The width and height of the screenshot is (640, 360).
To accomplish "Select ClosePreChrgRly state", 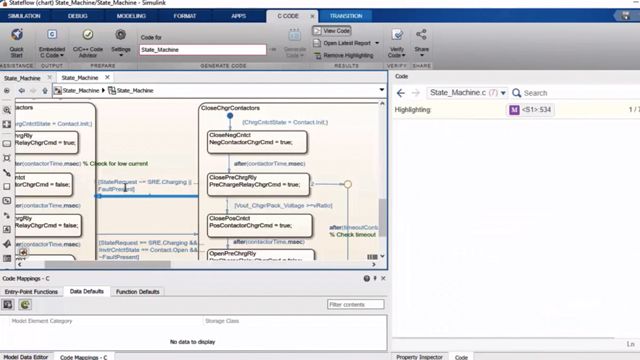I will pyautogui.click(x=258, y=184).
